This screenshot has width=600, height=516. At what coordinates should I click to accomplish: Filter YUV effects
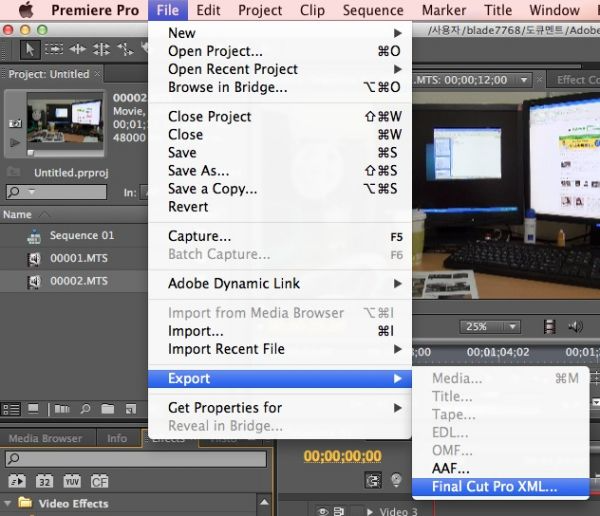click(72, 481)
